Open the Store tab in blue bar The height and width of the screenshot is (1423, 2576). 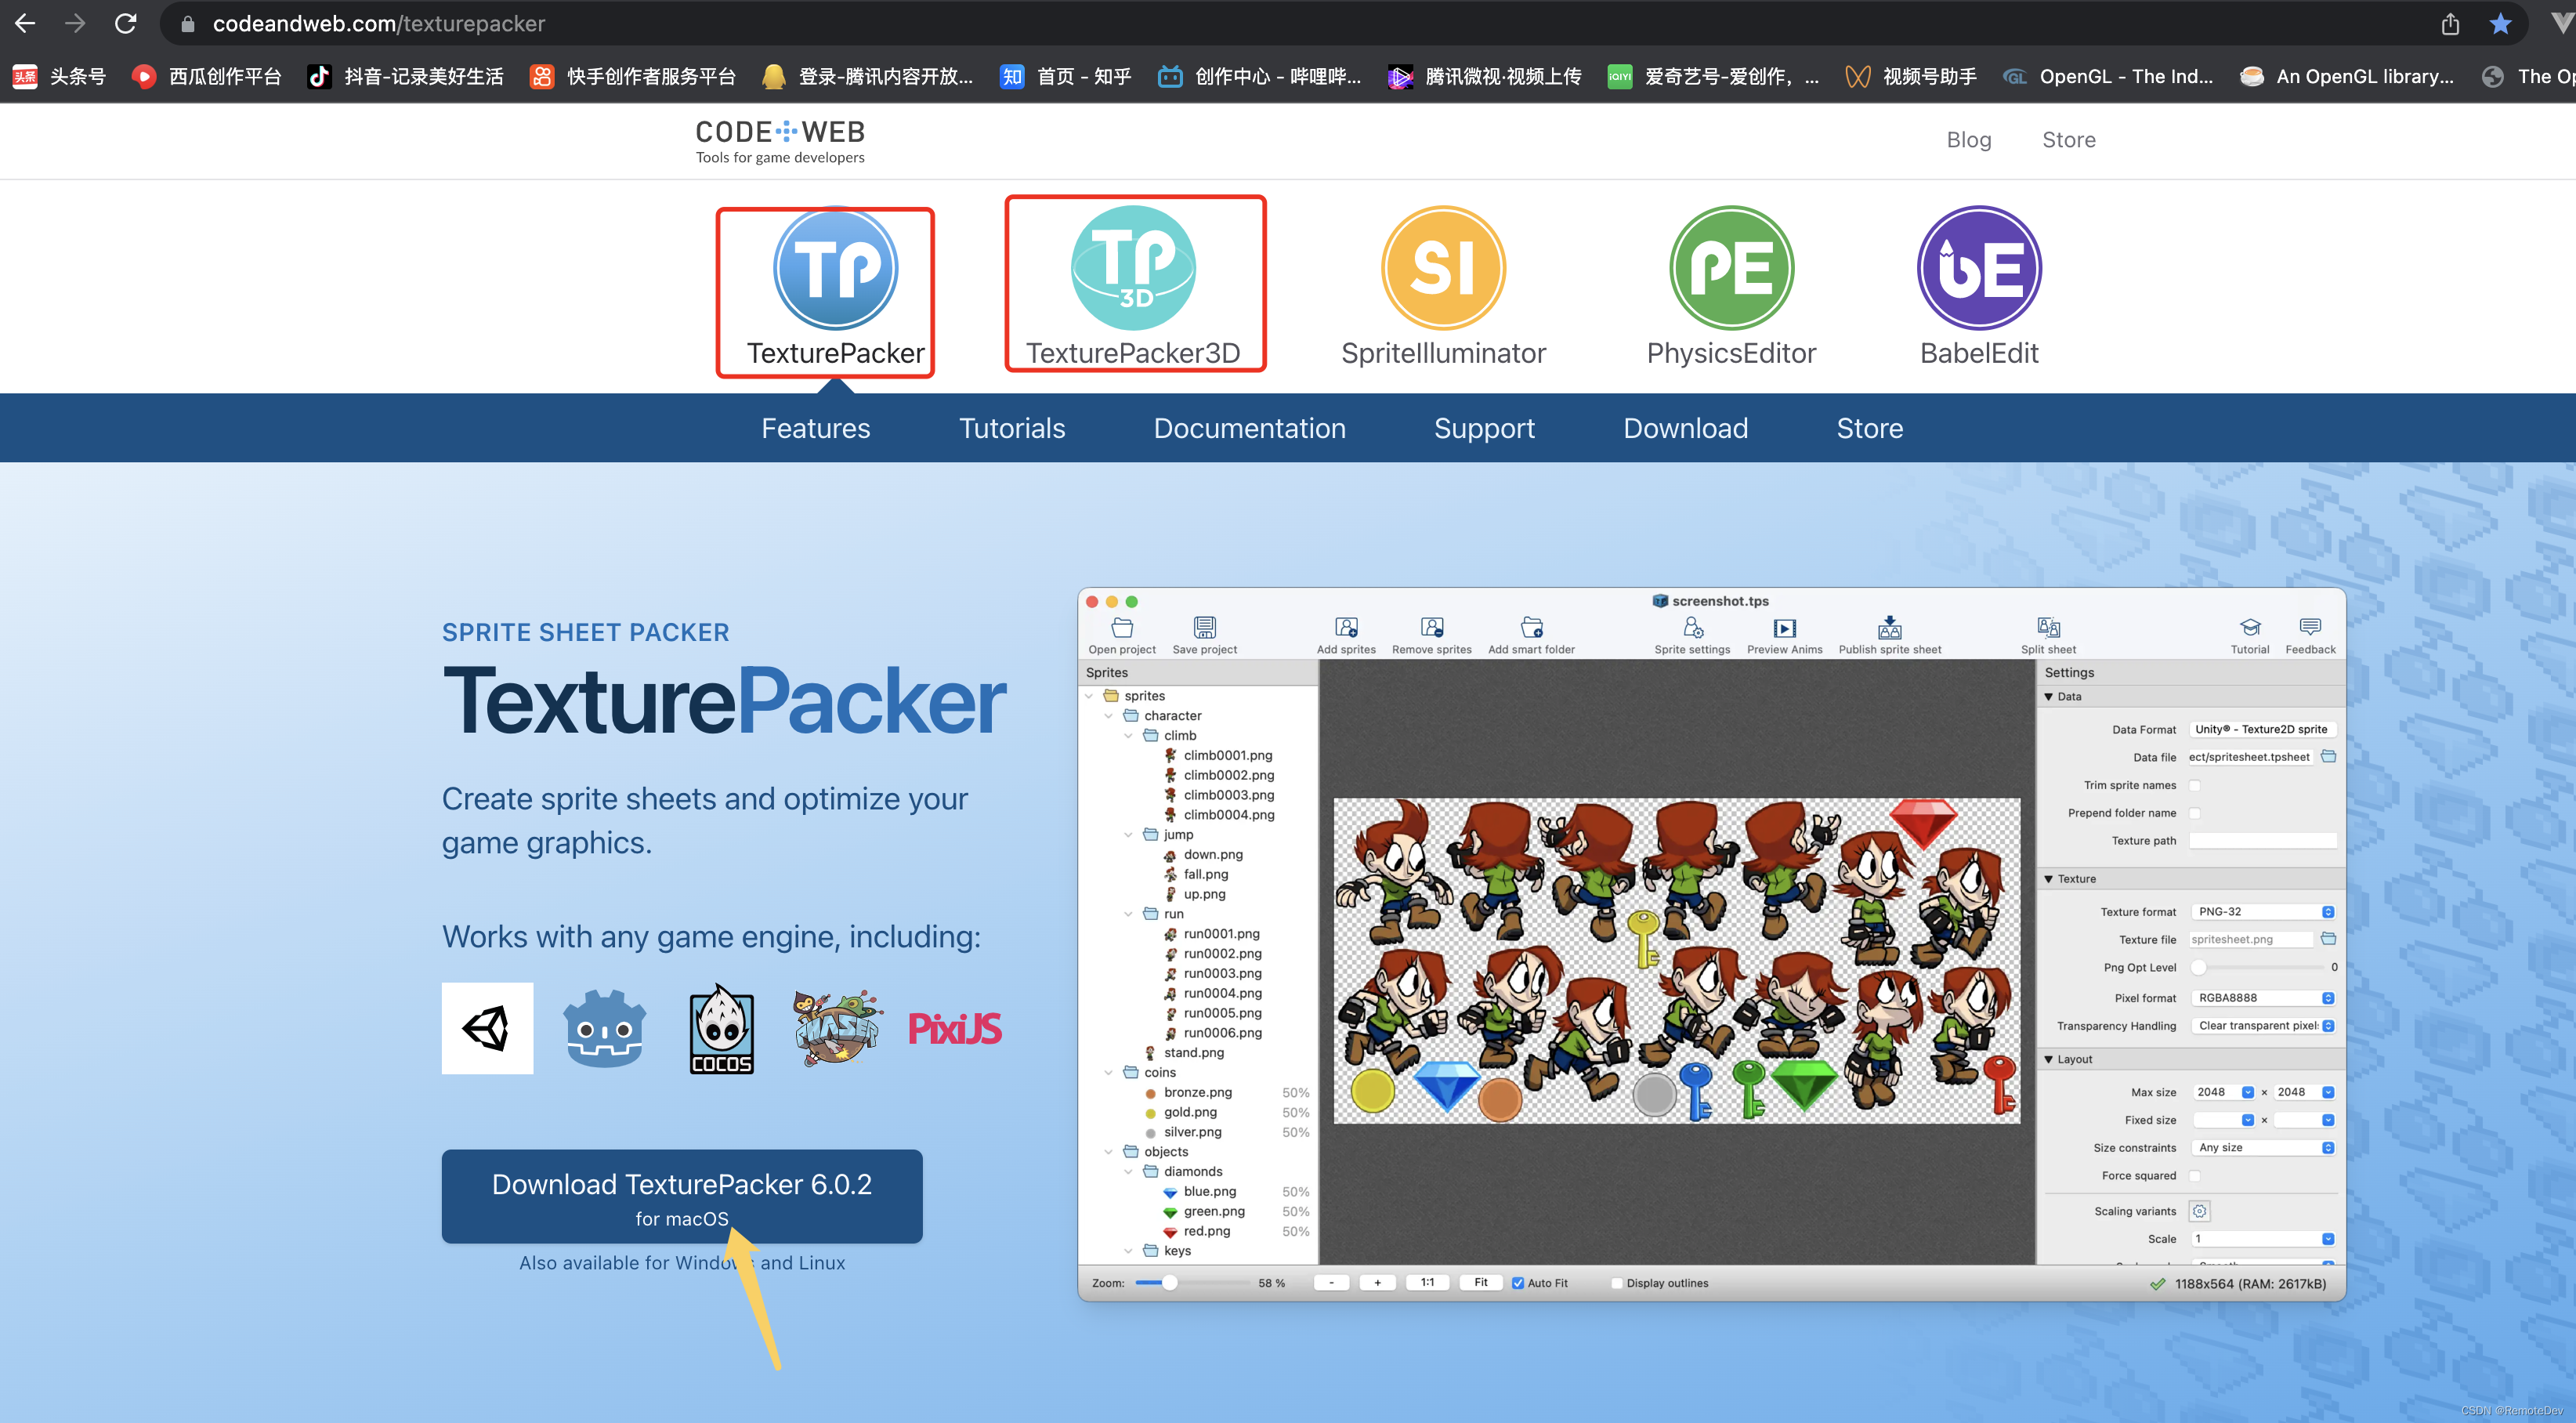point(1869,428)
